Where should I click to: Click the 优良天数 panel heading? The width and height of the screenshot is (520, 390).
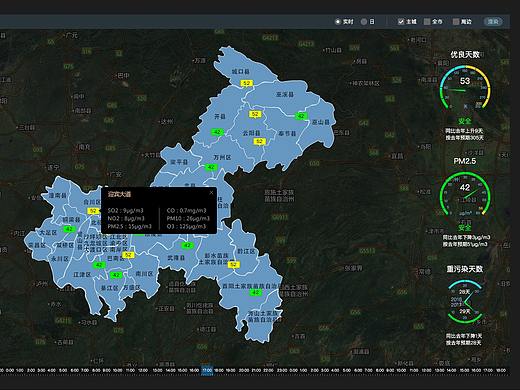click(465, 54)
